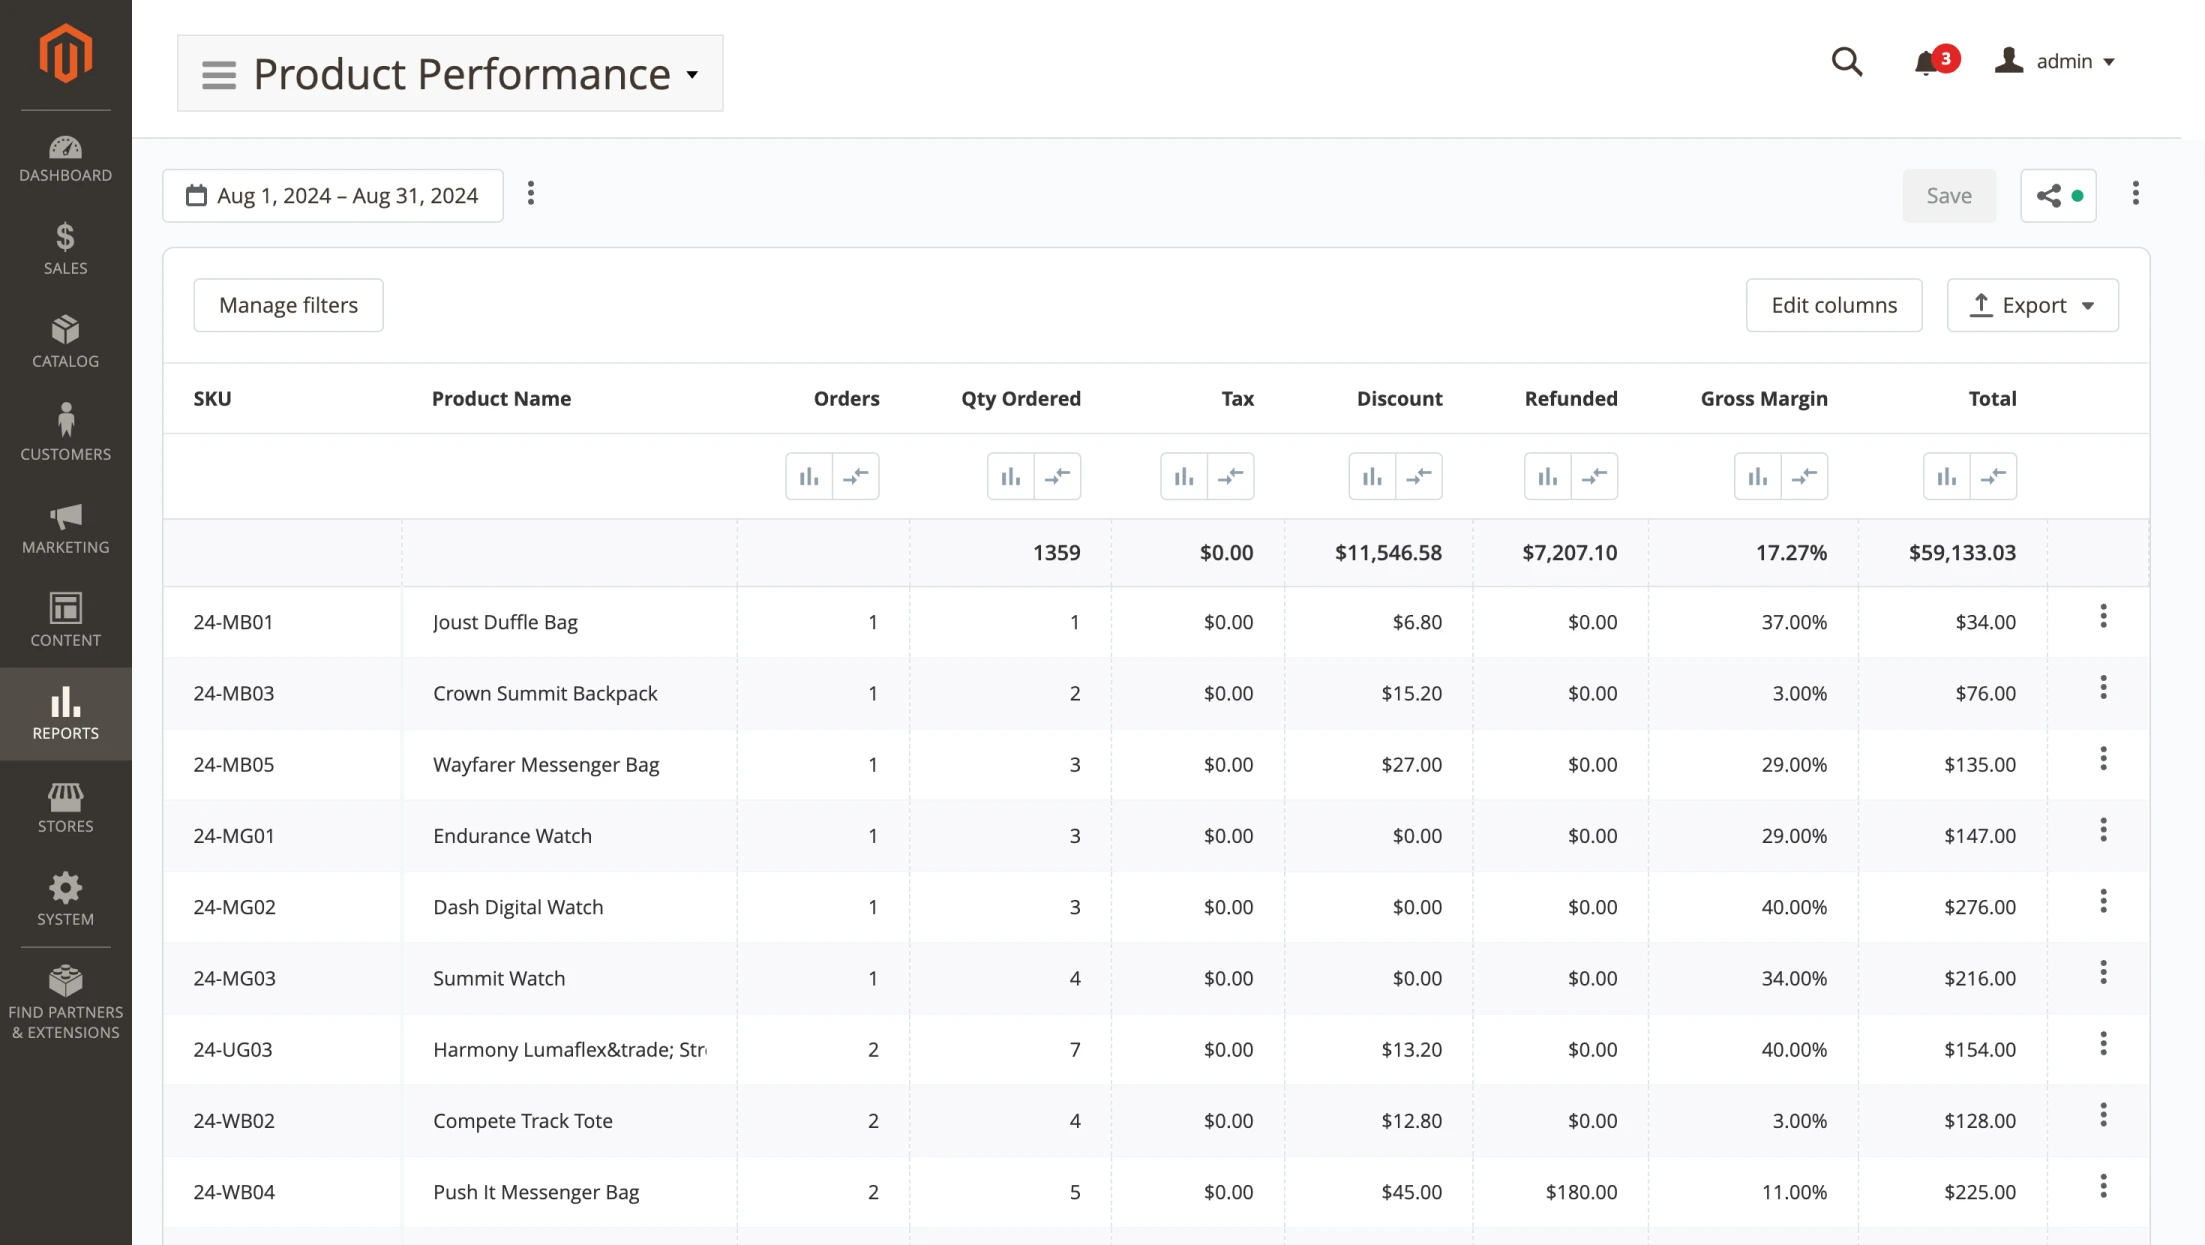
Task: Select Sales in the left navigation
Action: click(65, 246)
